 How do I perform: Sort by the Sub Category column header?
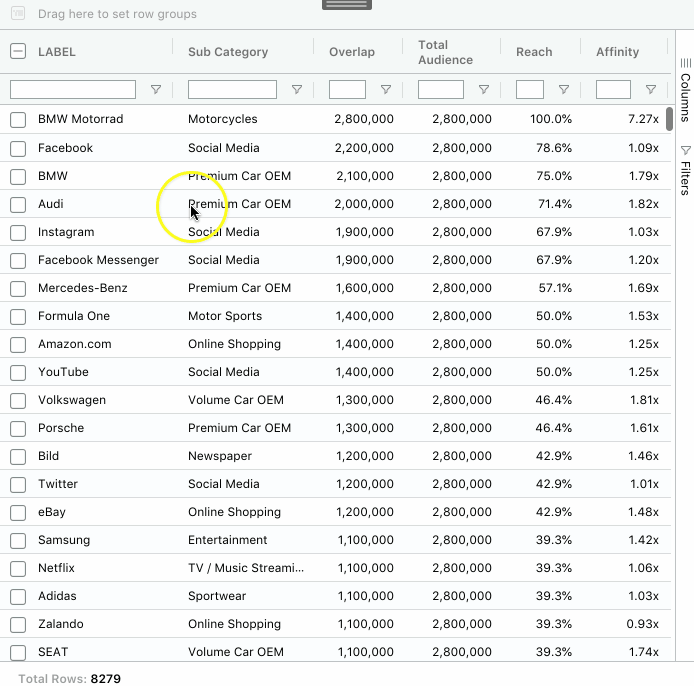tap(228, 52)
